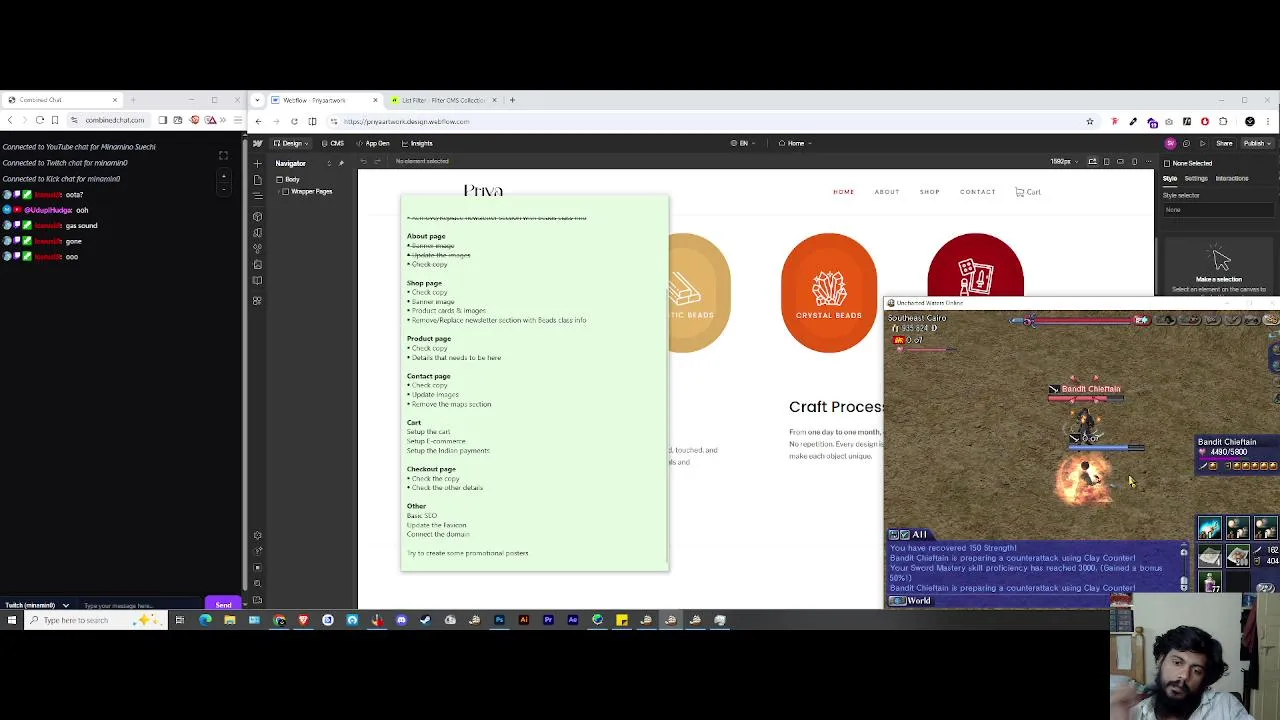Viewport: 1280px width, 720px height.
Task: Open the Components panel cube icon
Action: click(x=257, y=216)
